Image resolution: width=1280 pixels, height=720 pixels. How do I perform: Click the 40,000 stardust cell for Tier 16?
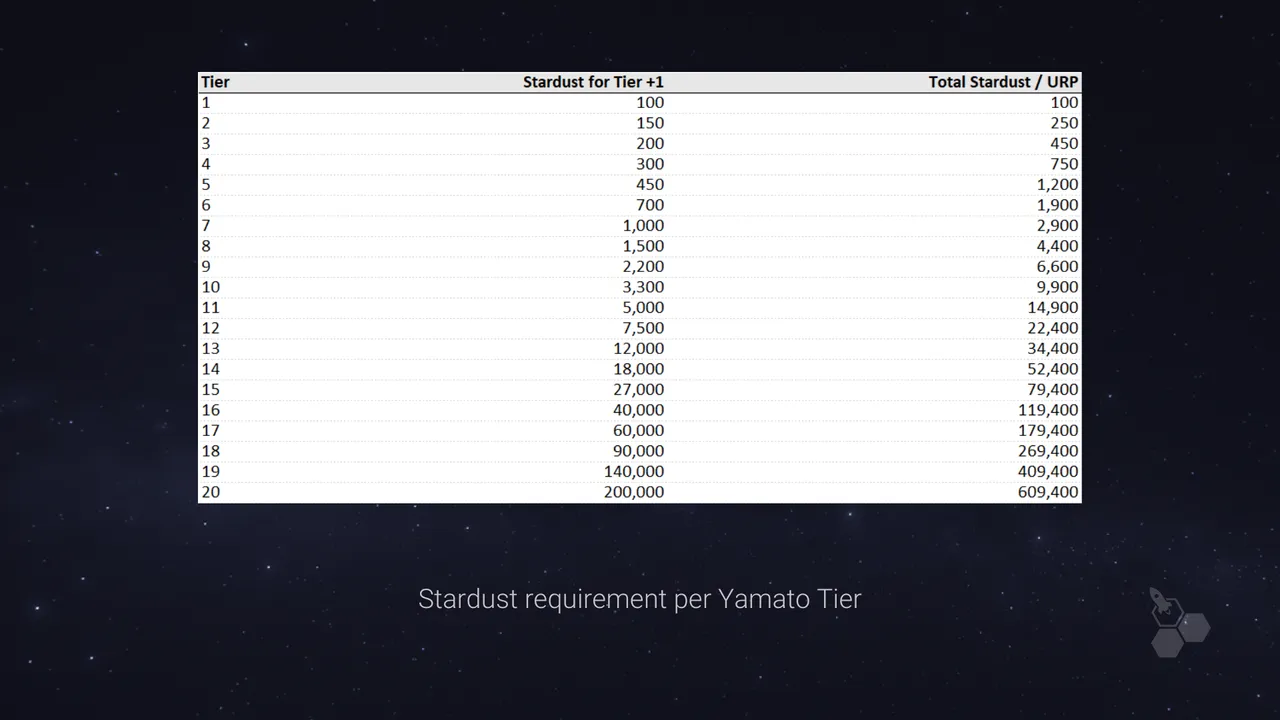pyautogui.click(x=638, y=410)
